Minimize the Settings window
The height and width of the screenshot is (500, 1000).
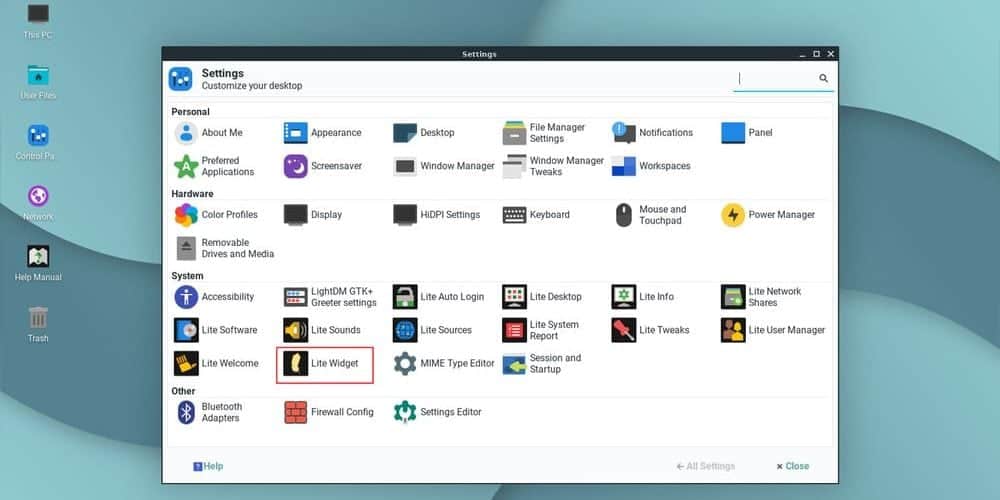[803, 54]
